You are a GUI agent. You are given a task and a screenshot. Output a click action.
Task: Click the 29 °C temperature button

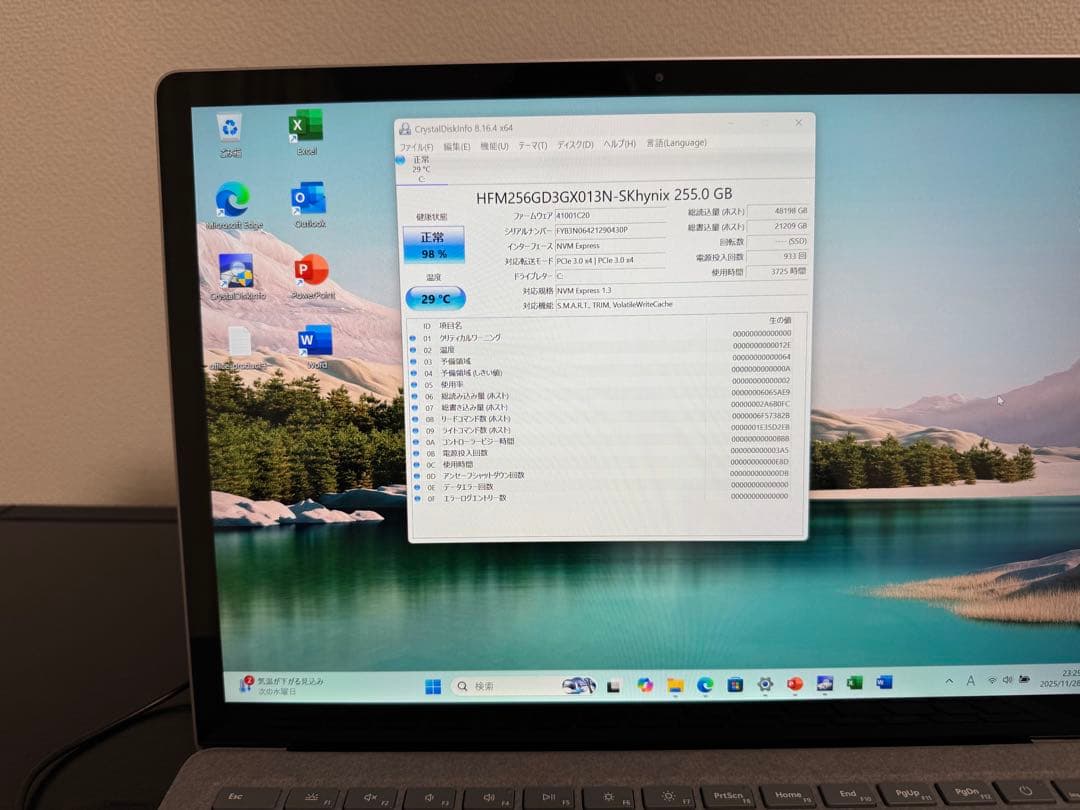435,298
